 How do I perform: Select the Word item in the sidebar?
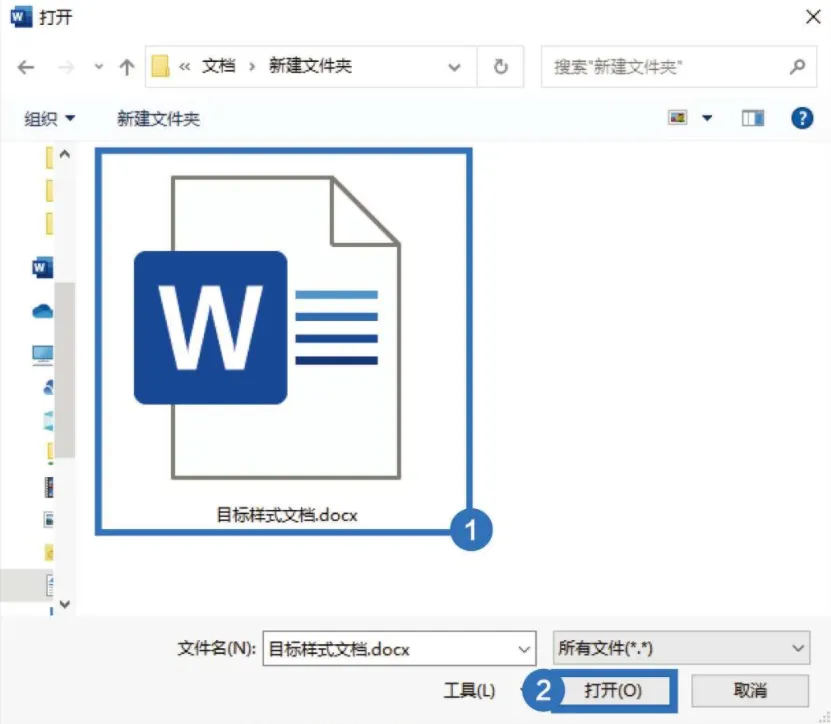[42, 268]
